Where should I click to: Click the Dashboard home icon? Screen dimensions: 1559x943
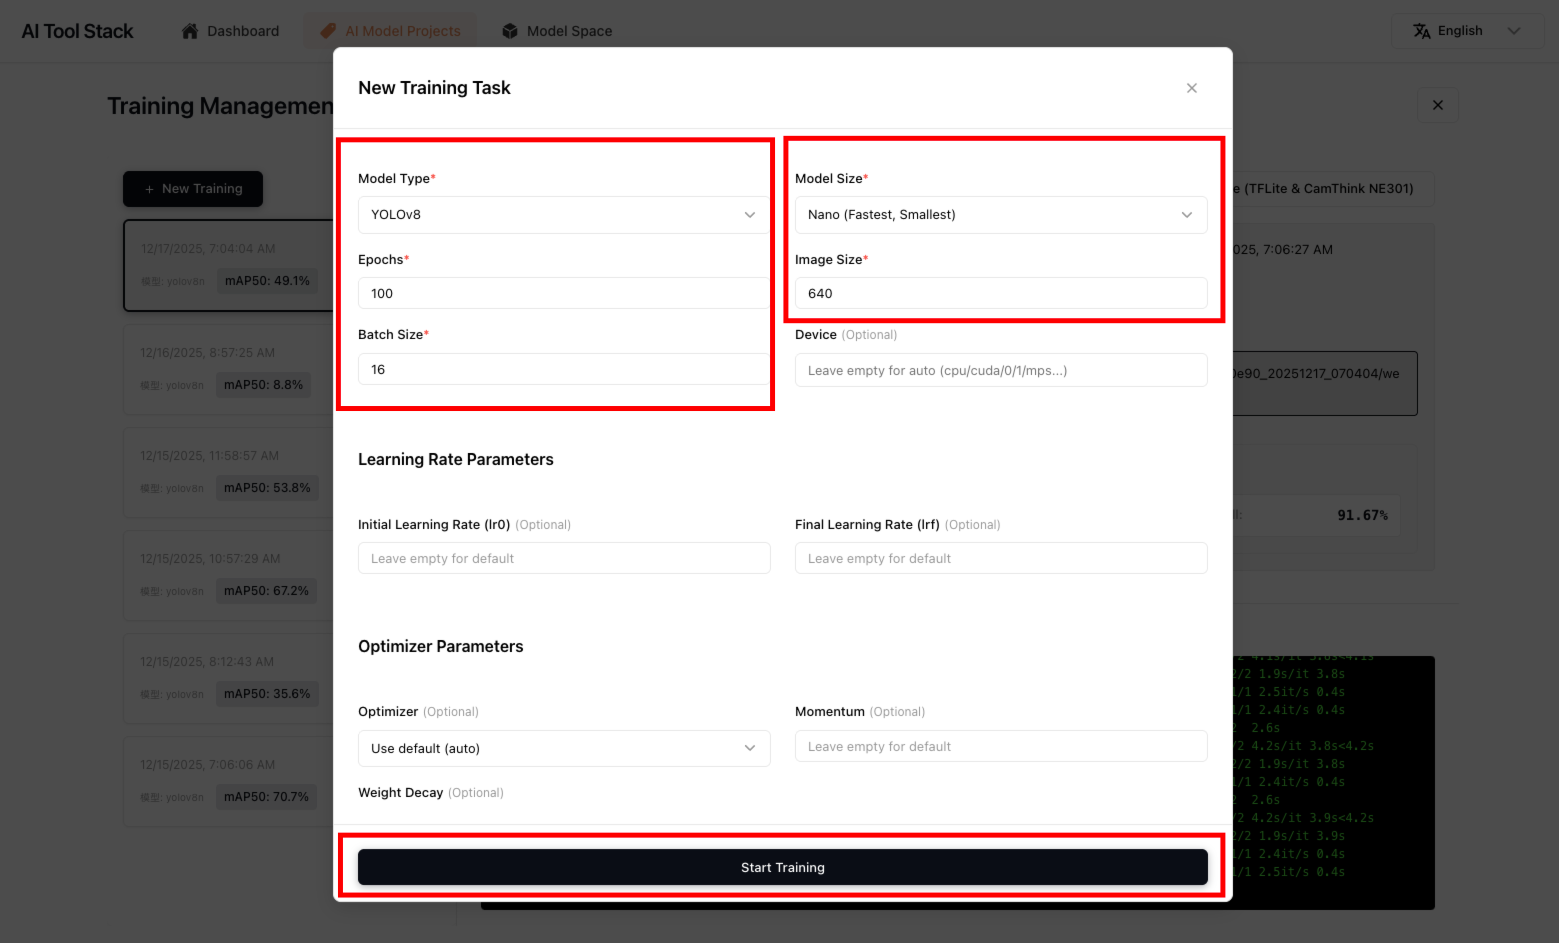[x=190, y=31]
